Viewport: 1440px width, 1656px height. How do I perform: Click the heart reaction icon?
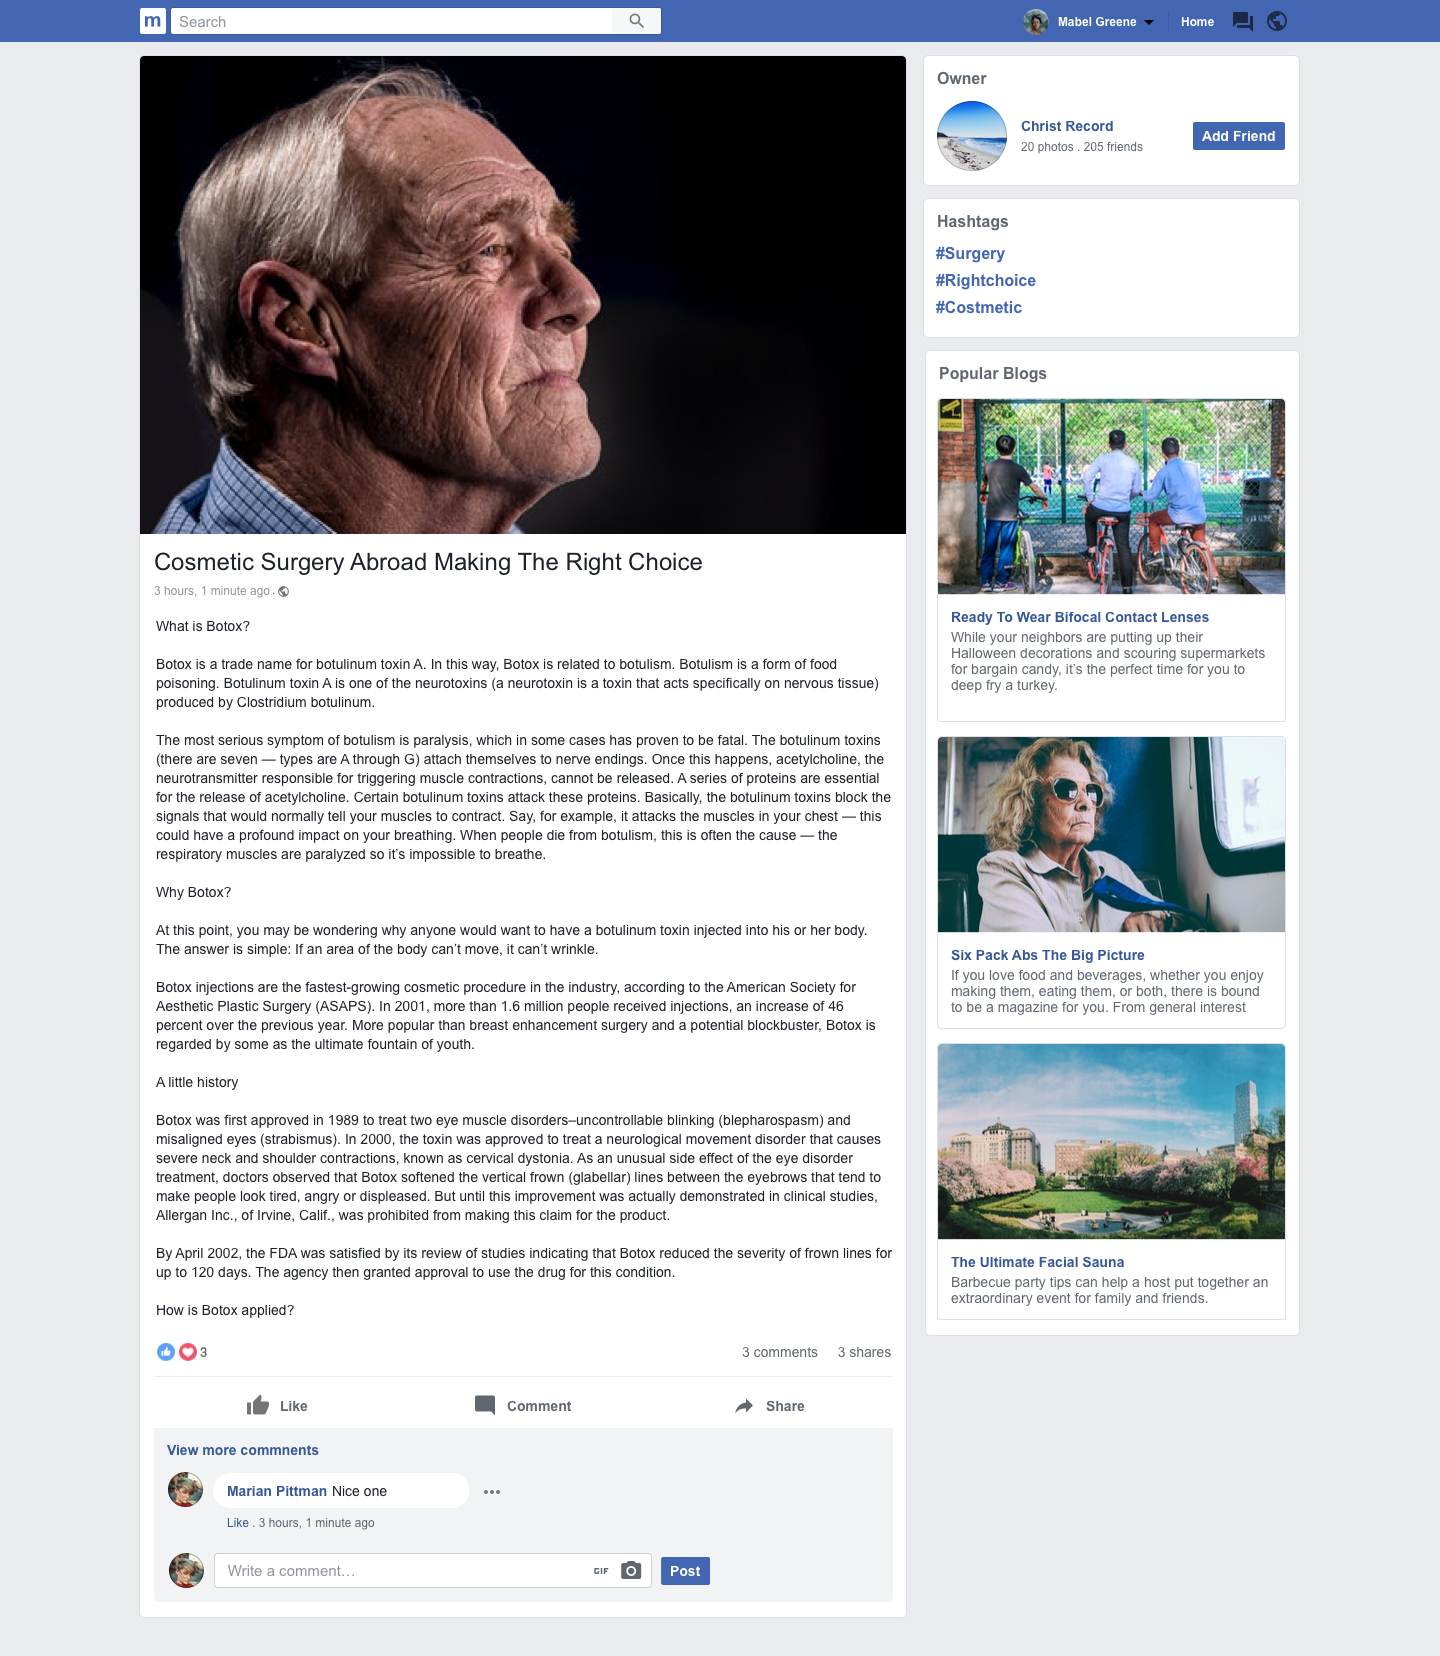[x=187, y=1352]
